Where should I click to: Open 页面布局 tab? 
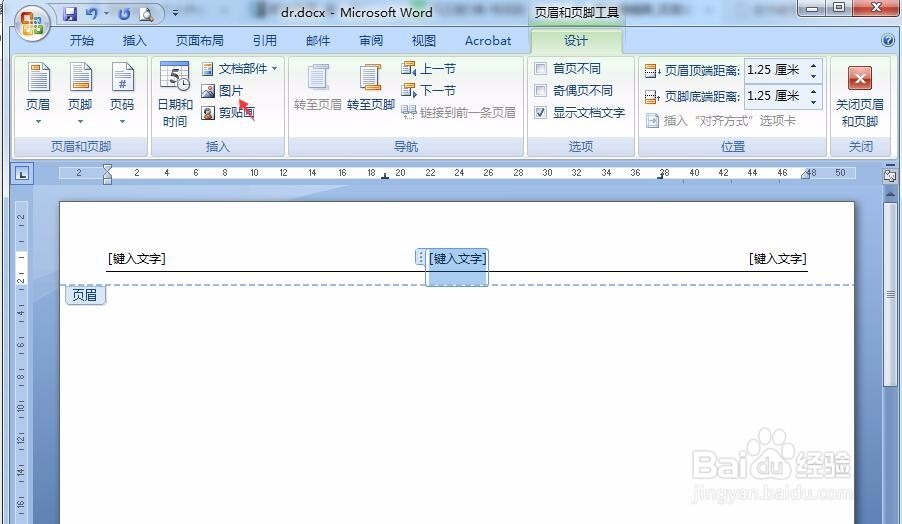pyautogui.click(x=200, y=40)
